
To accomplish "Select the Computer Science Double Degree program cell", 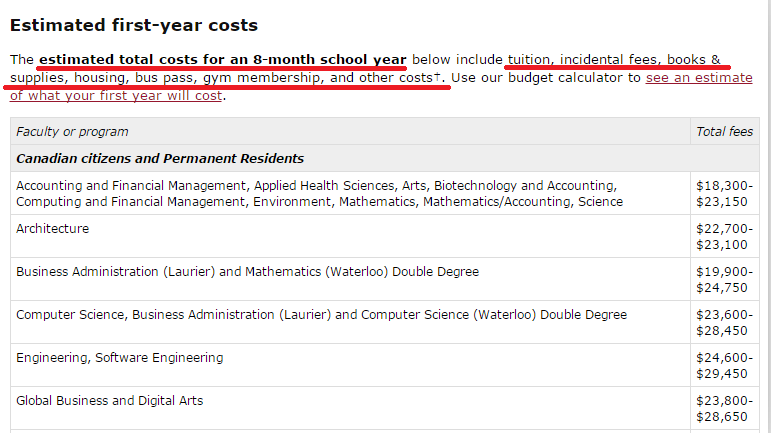I will pos(321,314).
